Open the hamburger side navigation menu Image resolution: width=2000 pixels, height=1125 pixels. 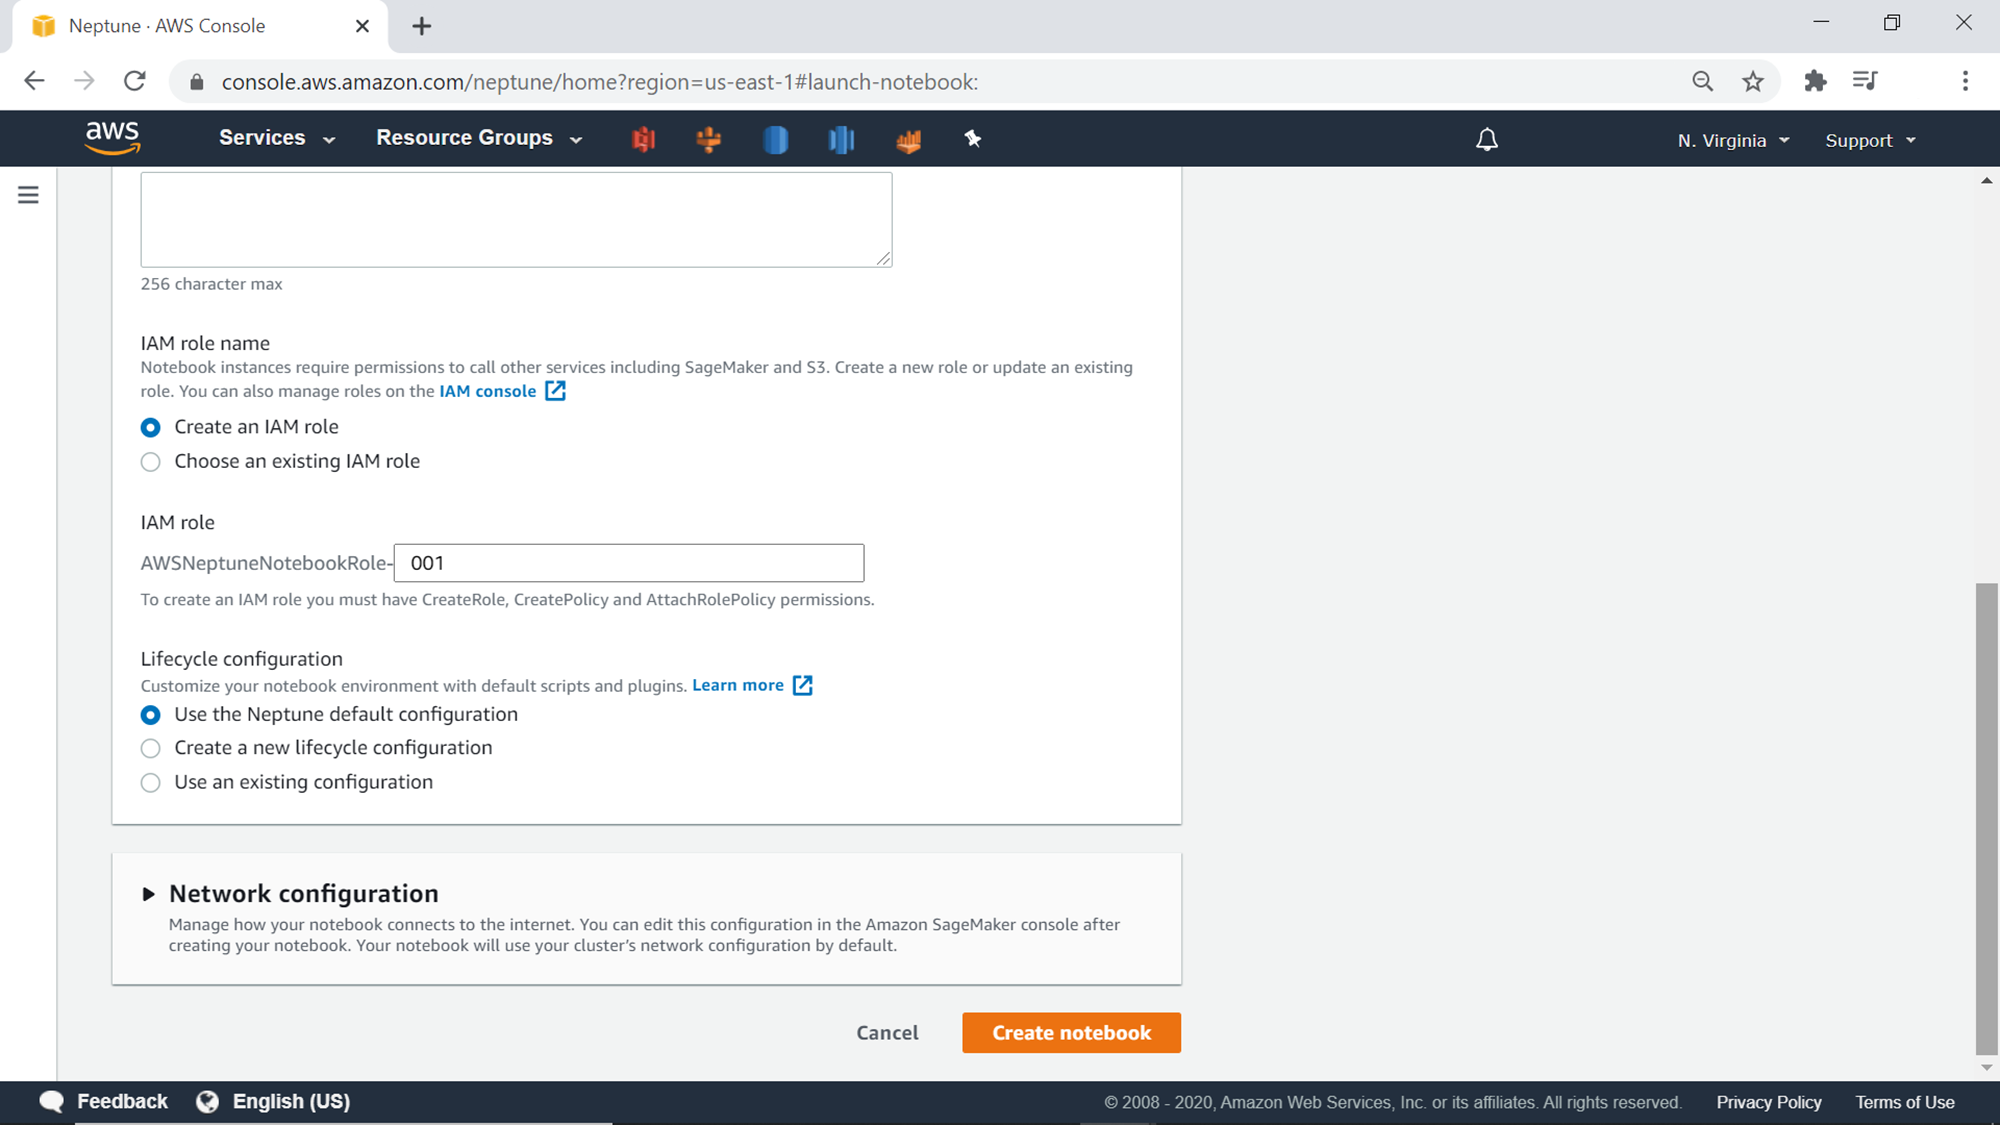(28, 195)
